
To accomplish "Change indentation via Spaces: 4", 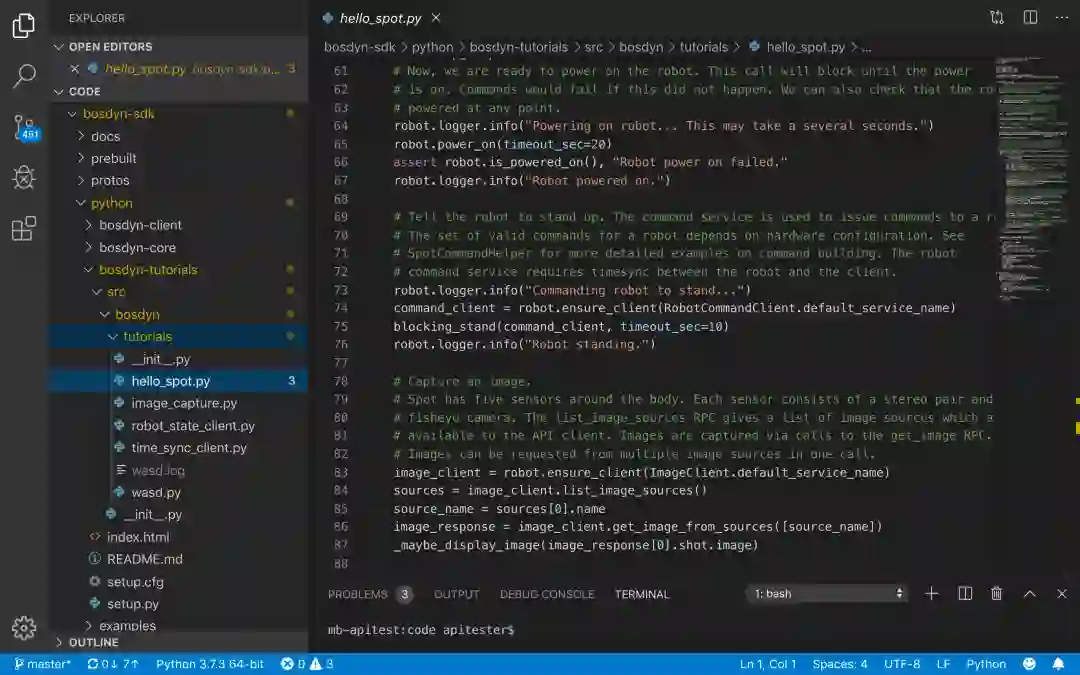I will pos(840,664).
